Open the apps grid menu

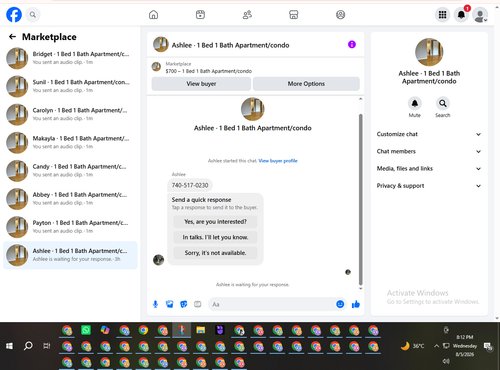(x=442, y=15)
